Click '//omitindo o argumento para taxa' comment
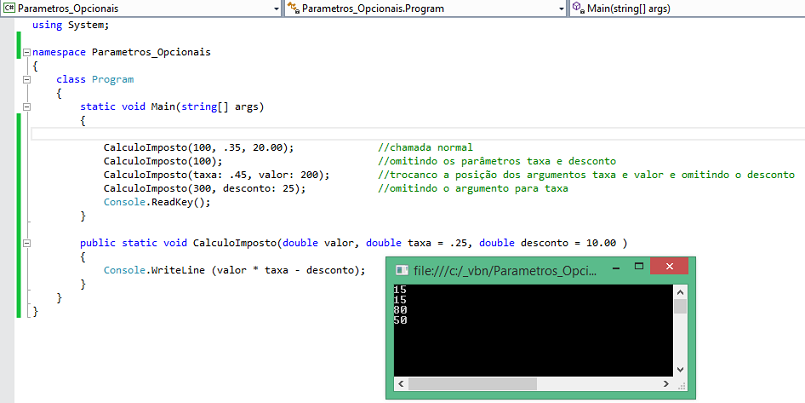The height and width of the screenshot is (403, 805). click(473, 188)
